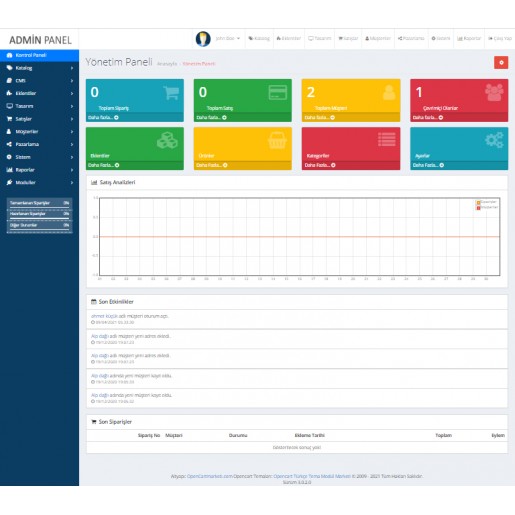This screenshot has height=515, width=515.
Task: Expand the Eklentiler sidebar menu chevron
Action: (72, 93)
